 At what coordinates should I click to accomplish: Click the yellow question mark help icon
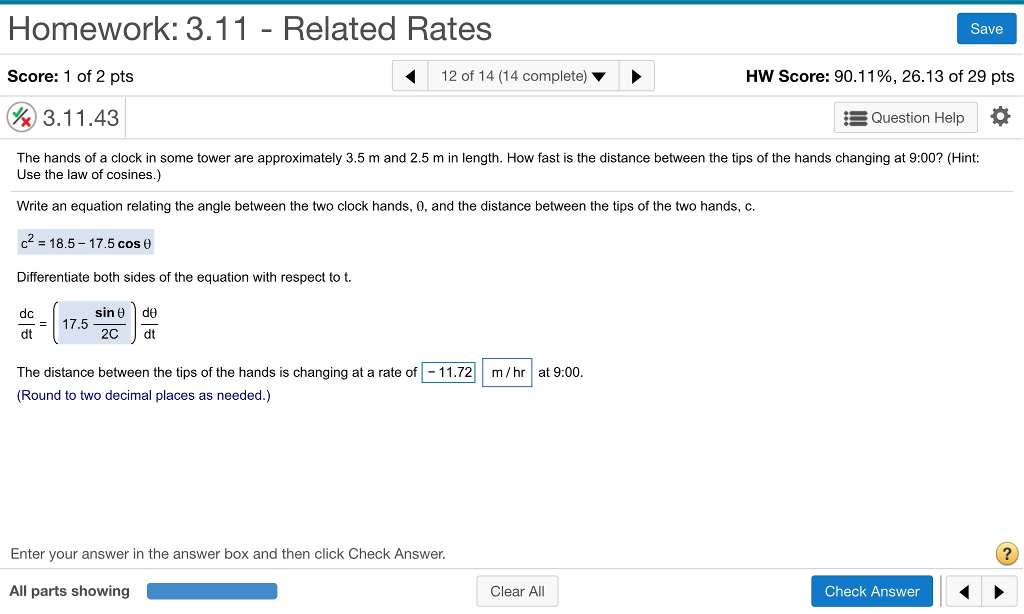pyautogui.click(x=1005, y=553)
